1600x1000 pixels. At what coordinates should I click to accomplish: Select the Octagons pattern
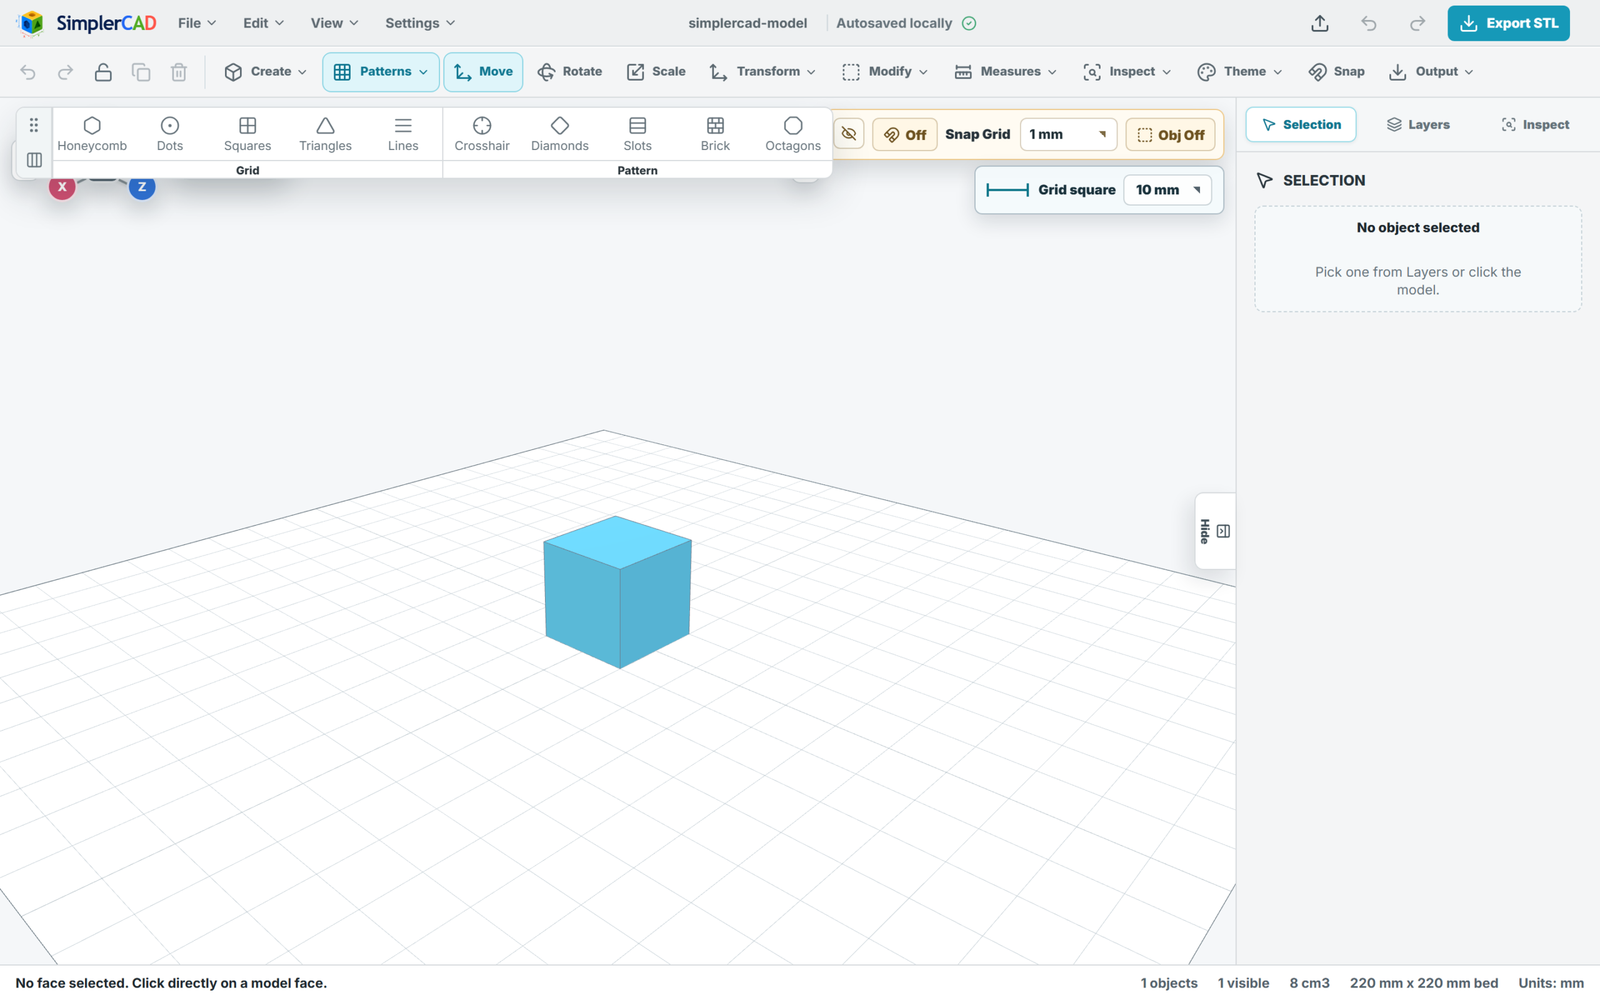(793, 134)
